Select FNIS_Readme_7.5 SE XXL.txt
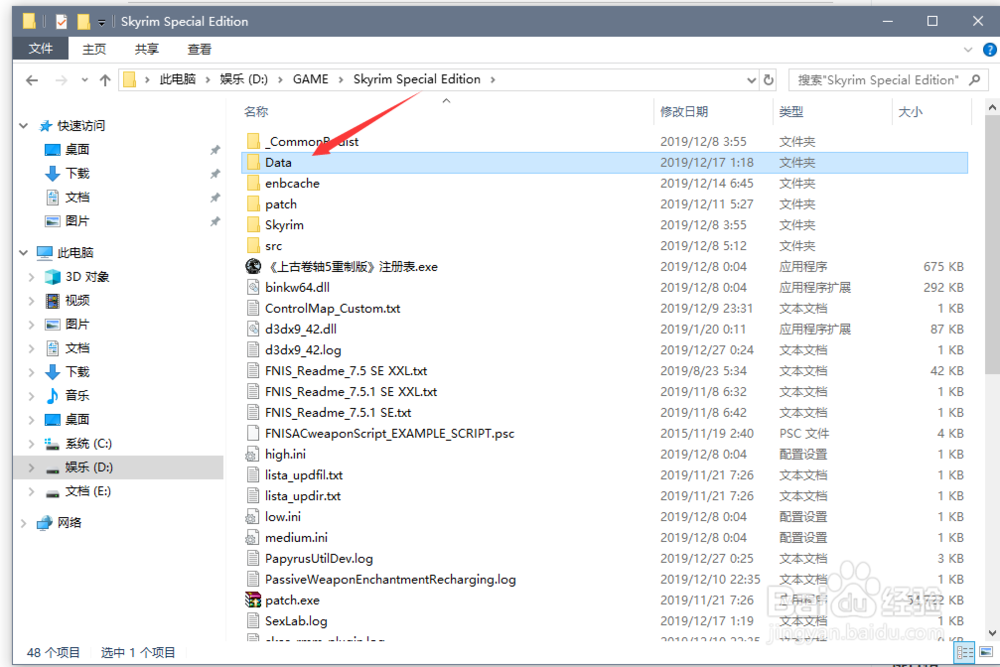The image size is (1000, 667). 346,370
